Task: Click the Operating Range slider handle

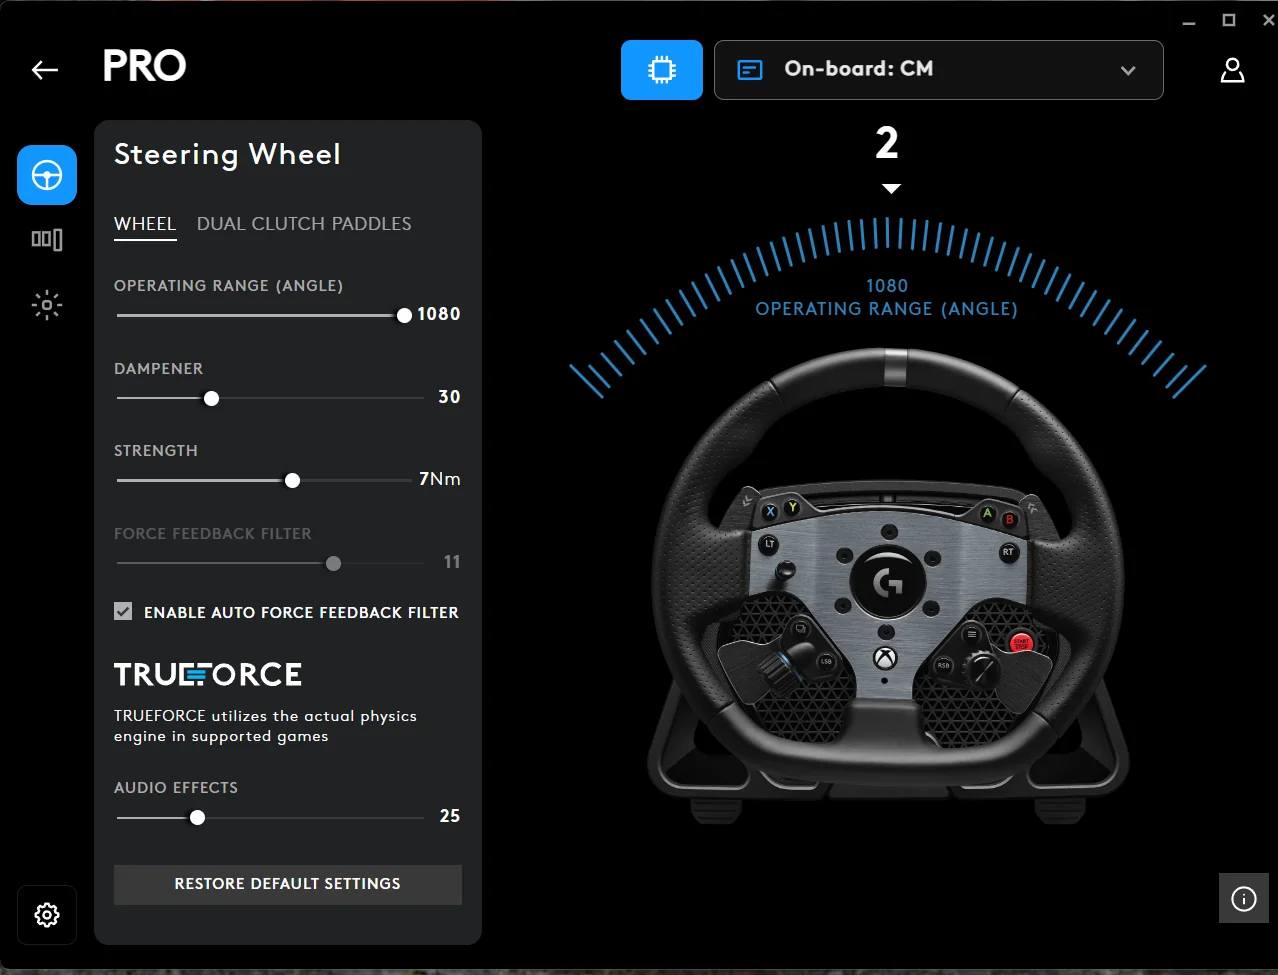Action: point(404,315)
